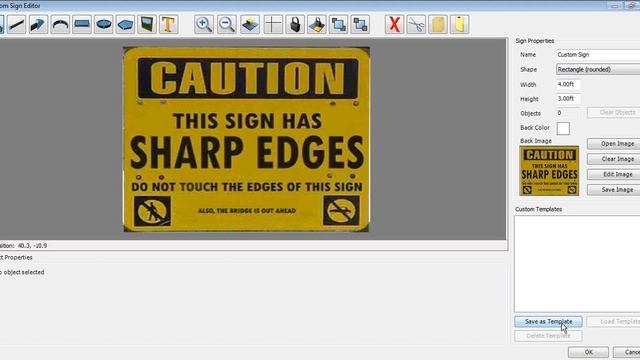This screenshot has width=640, height=360.
Task: Click the lock-on-layer icon
Action: (317, 24)
